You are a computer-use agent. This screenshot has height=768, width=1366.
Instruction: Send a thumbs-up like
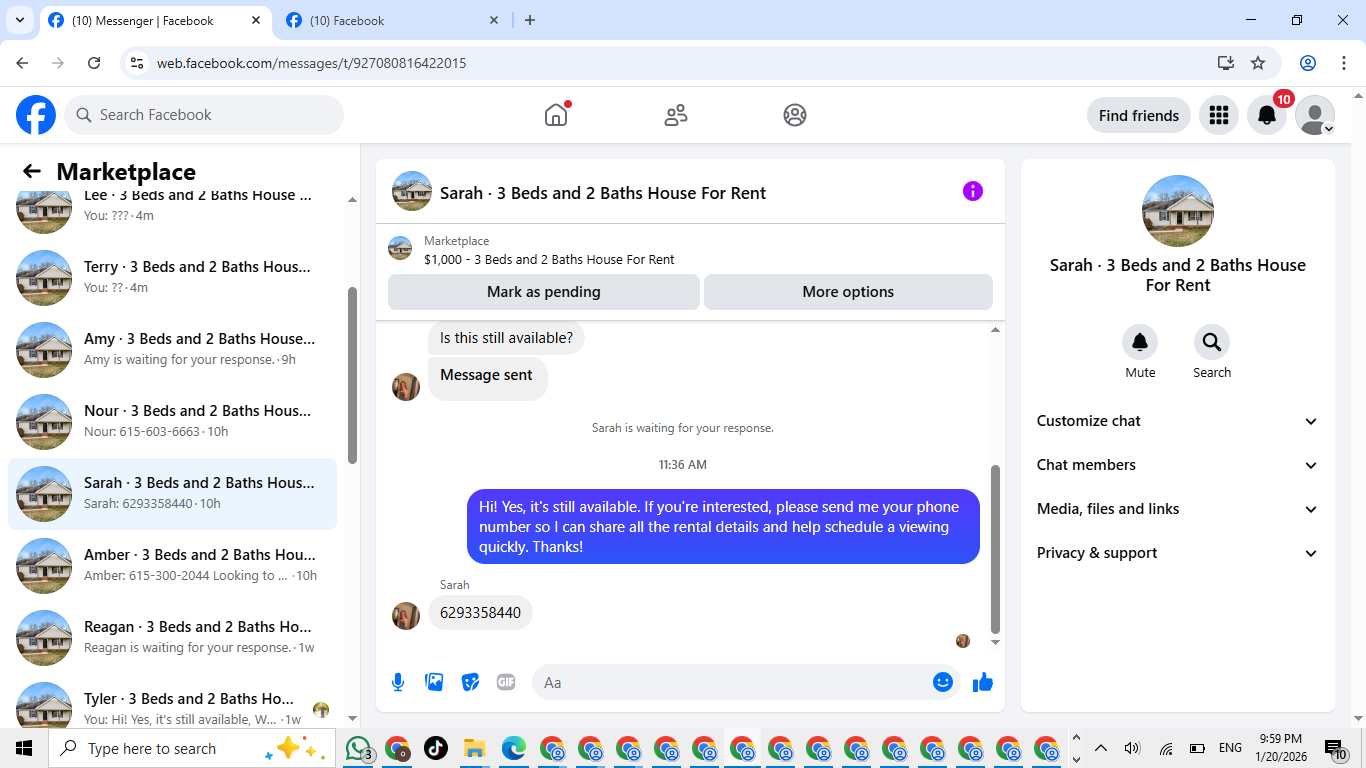[x=983, y=682]
